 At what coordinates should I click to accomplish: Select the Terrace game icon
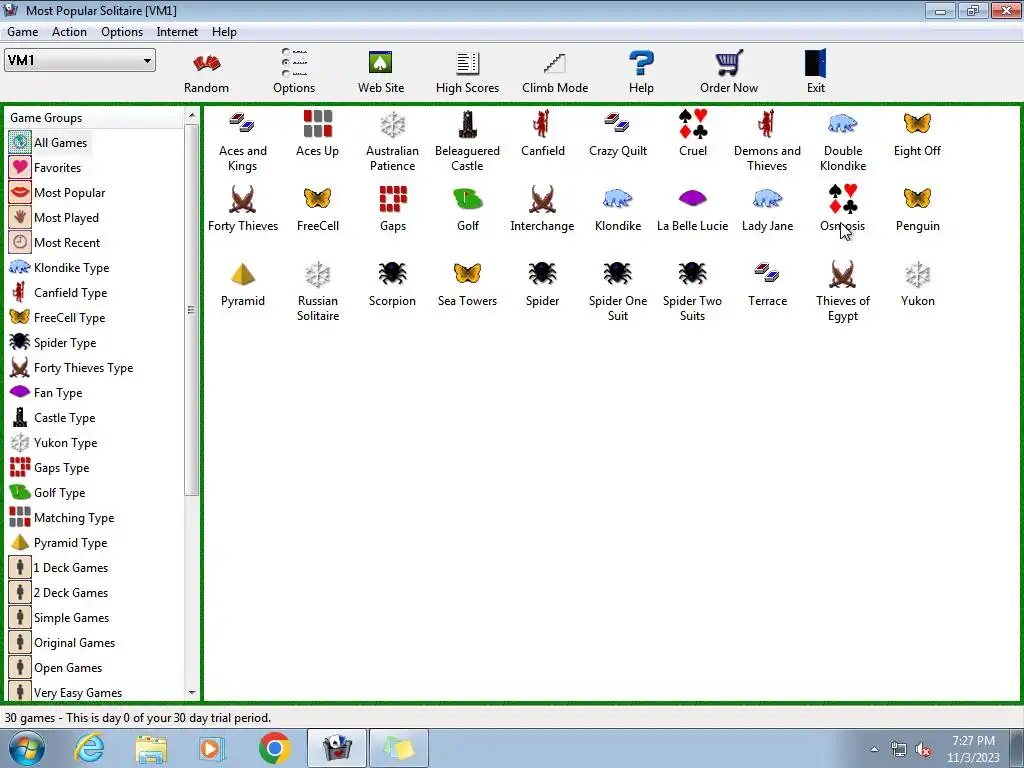pyautogui.click(x=767, y=284)
